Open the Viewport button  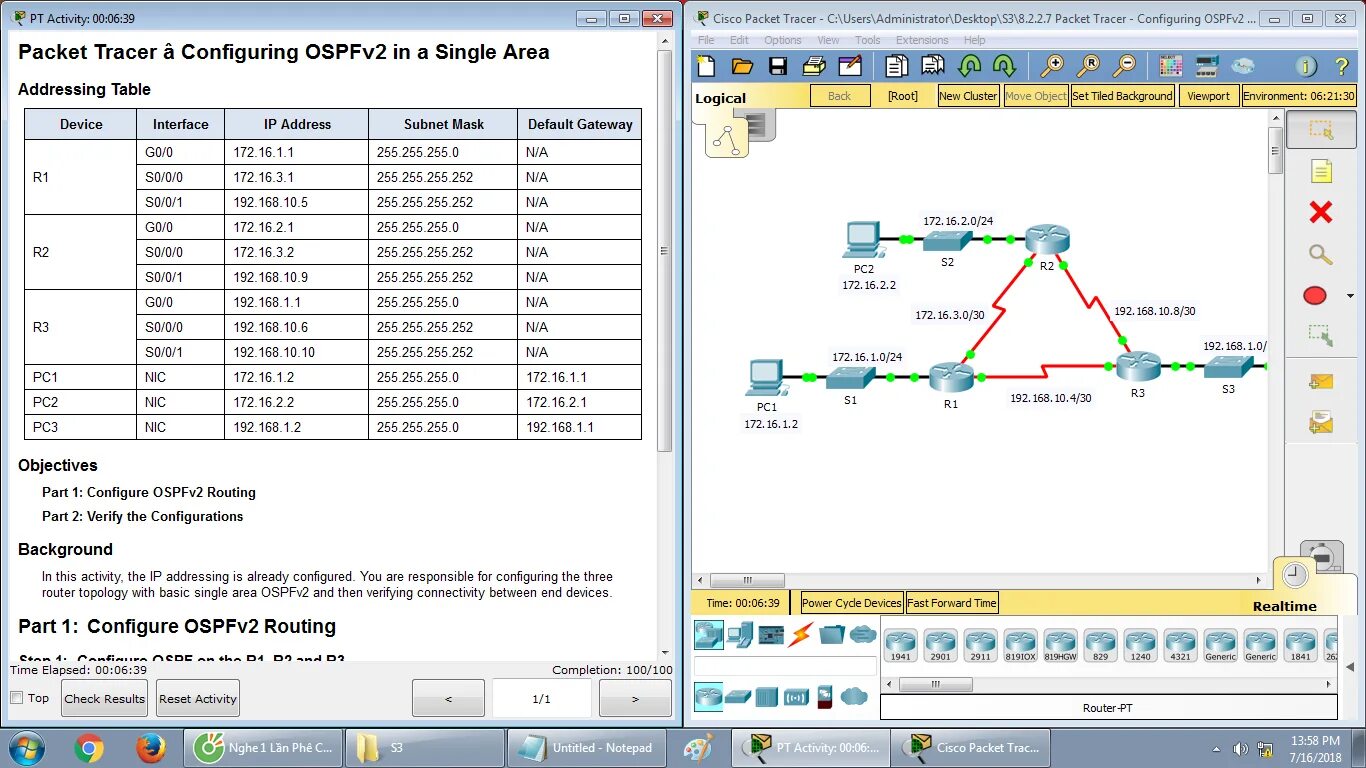click(1209, 96)
